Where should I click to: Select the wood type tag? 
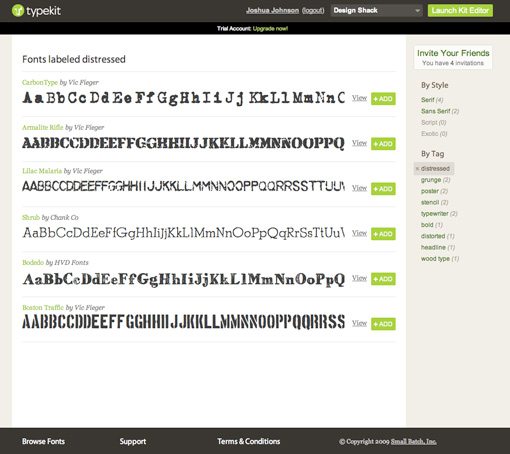tap(435, 259)
